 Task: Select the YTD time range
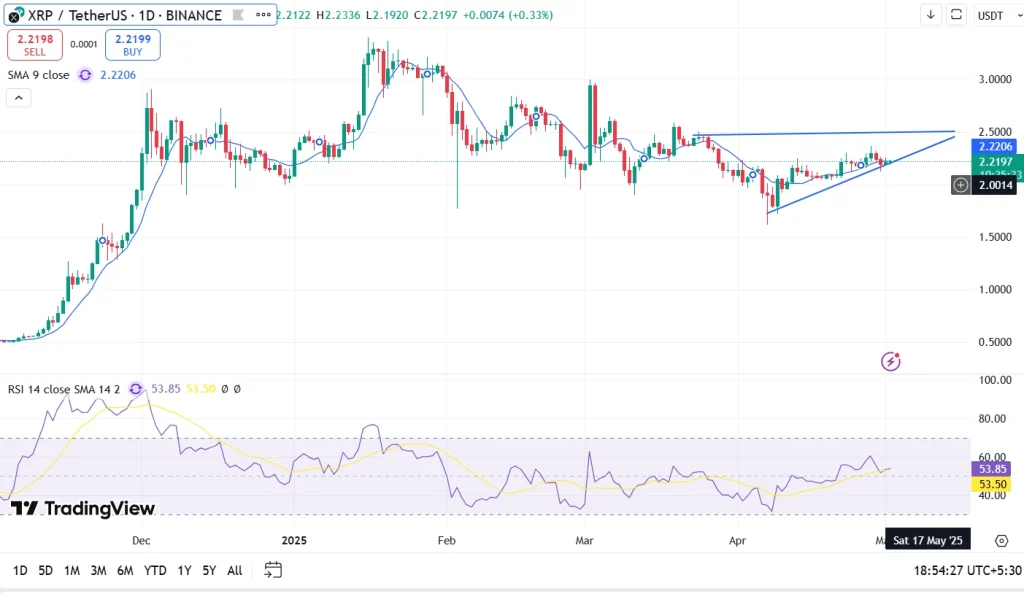pyautogui.click(x=155, y=571)
